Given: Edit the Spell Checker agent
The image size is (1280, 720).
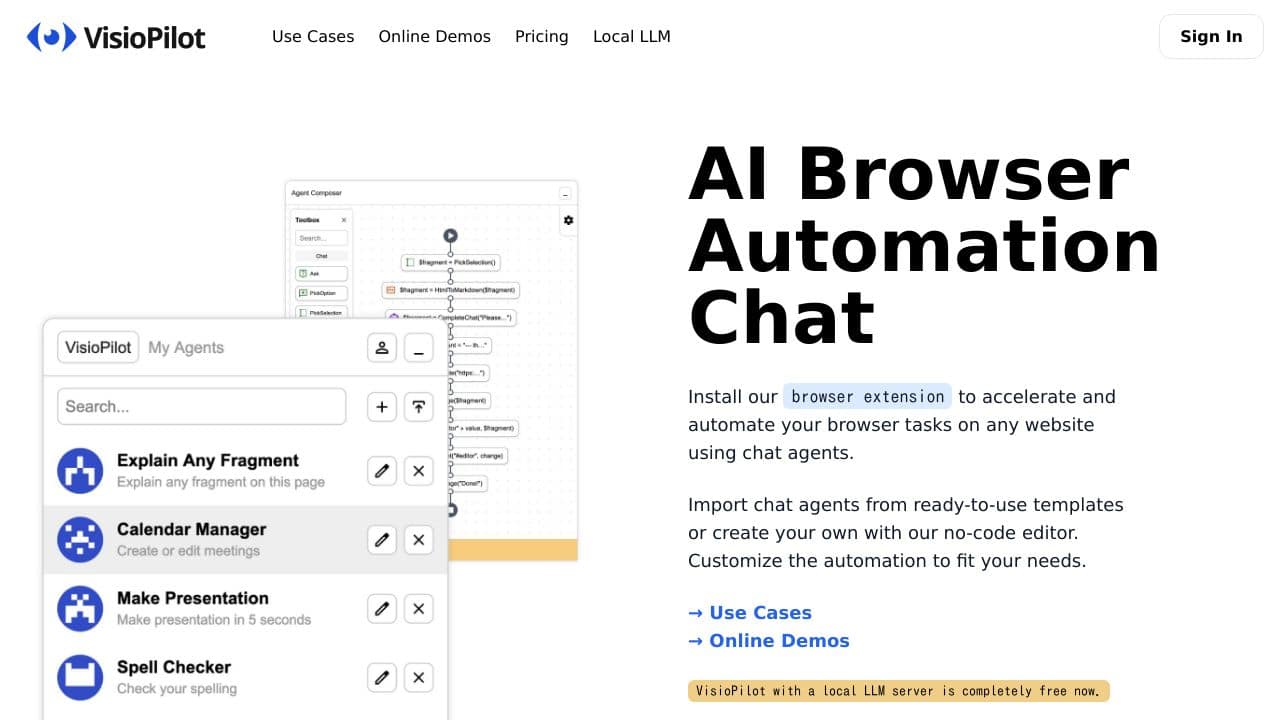Looking at the screenshot, I should pos(381,678).
